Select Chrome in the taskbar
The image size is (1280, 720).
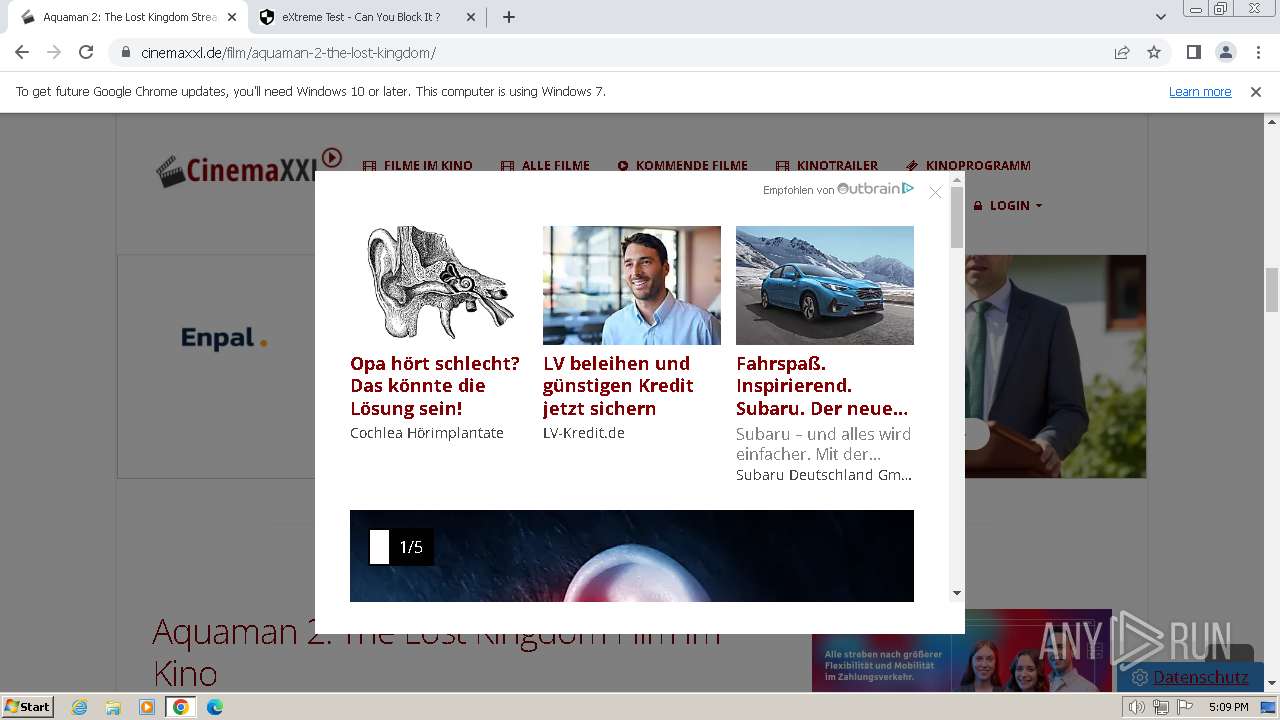(x=180, y=707)
